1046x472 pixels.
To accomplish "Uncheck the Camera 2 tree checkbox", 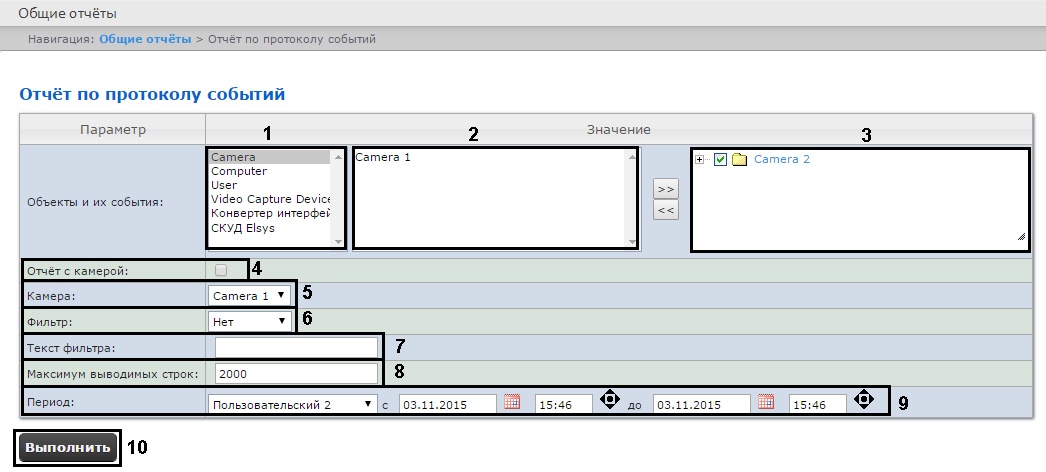I will 719,160.
